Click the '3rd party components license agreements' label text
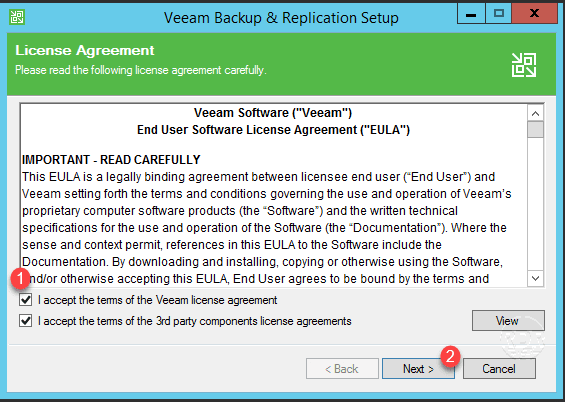Viewport: 565px width, 402px height. [x=254, y=321]
